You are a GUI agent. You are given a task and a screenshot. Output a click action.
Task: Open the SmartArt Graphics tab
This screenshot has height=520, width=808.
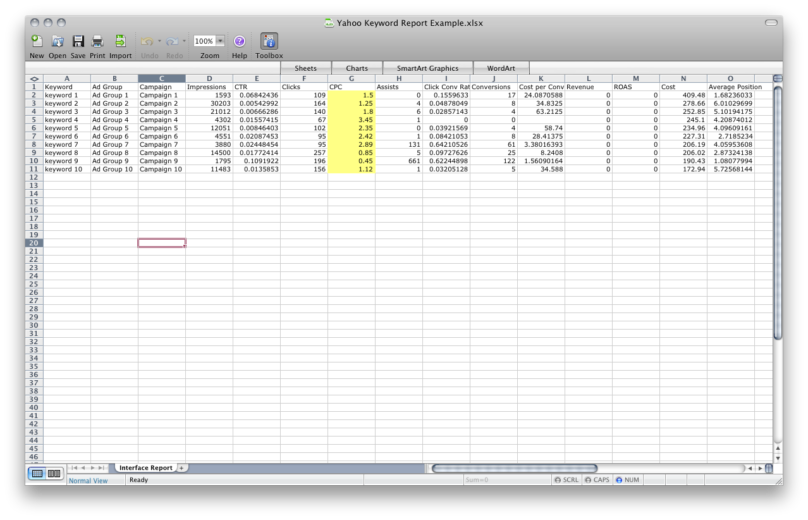click(x=427, y=68)
